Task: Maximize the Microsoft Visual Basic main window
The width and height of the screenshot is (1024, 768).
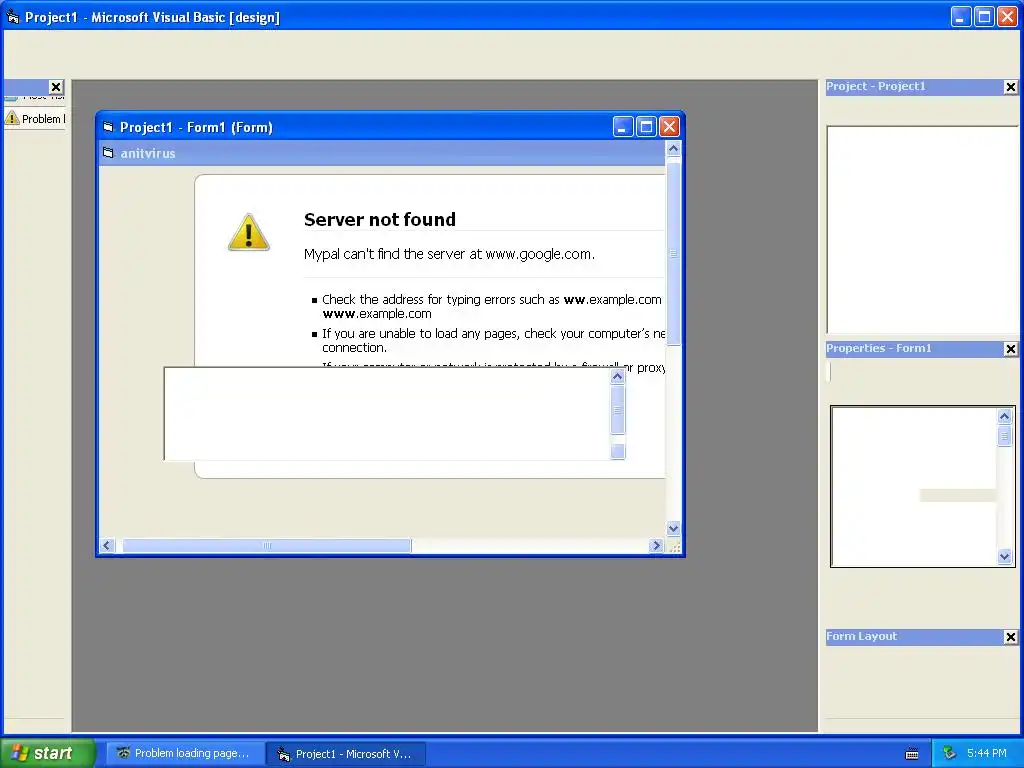Action: click(x=984, y=17)
